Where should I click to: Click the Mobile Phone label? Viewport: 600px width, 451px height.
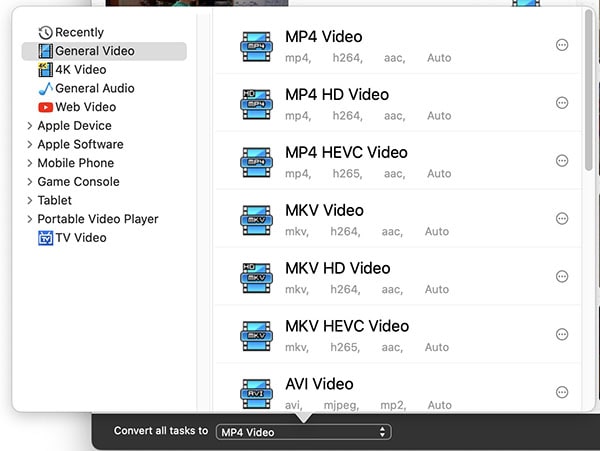click(x=76, y=163)
